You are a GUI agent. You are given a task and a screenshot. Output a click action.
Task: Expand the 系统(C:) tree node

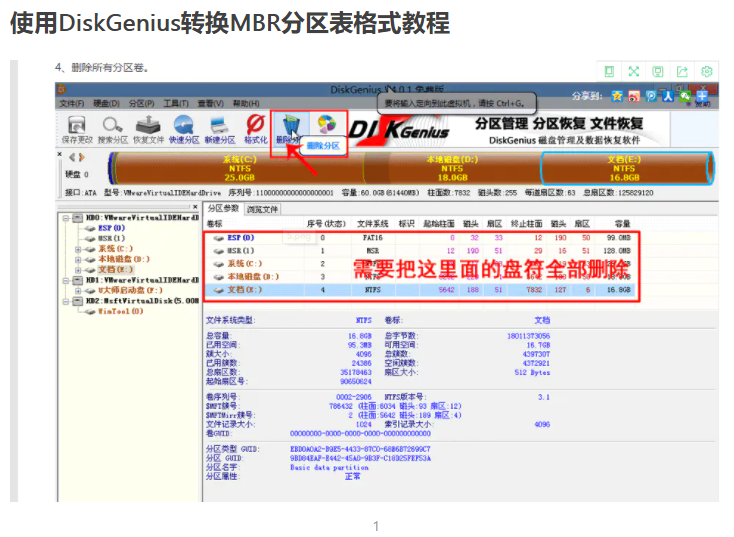(x=78, y=249)
